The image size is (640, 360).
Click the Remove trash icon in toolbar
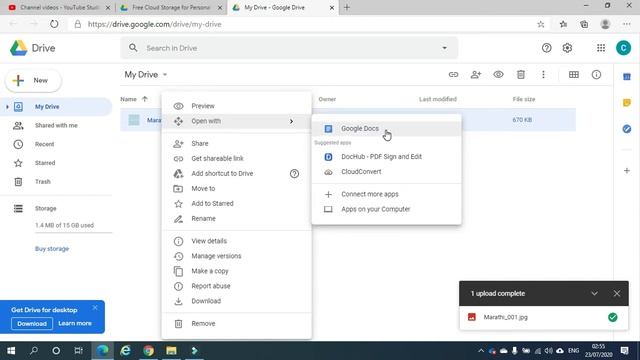click(x=520, y=75)
